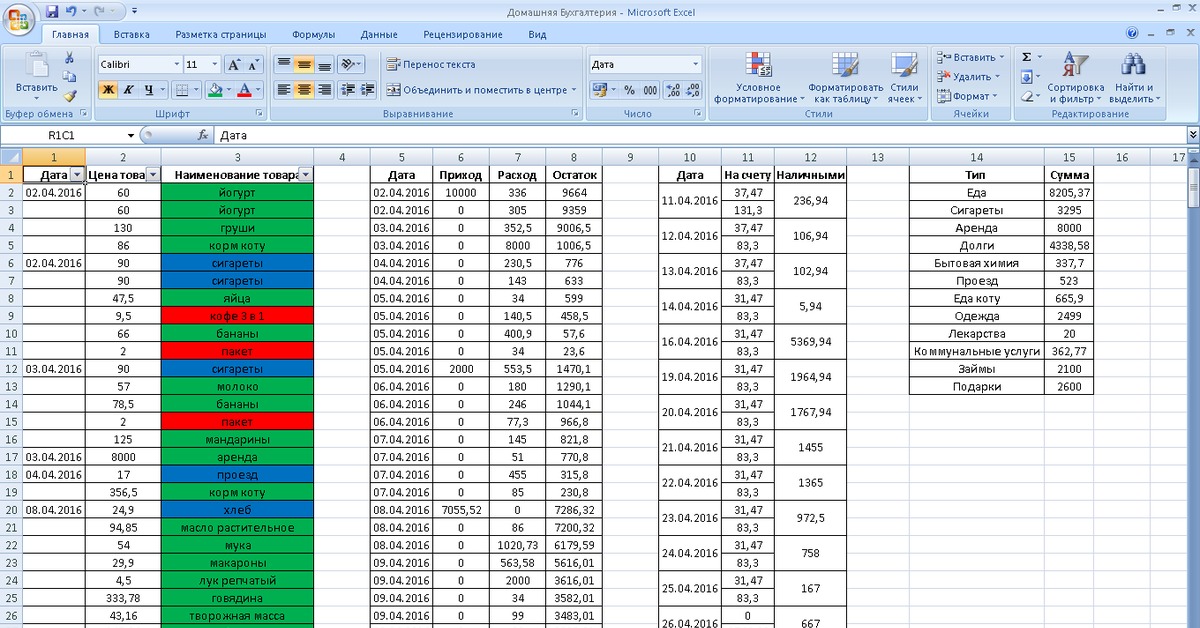Image resolution: width=1200 pixels, height=628 pixels.
Task: Toggle Перенос текста wrap text
Action: tap(431, 64)
